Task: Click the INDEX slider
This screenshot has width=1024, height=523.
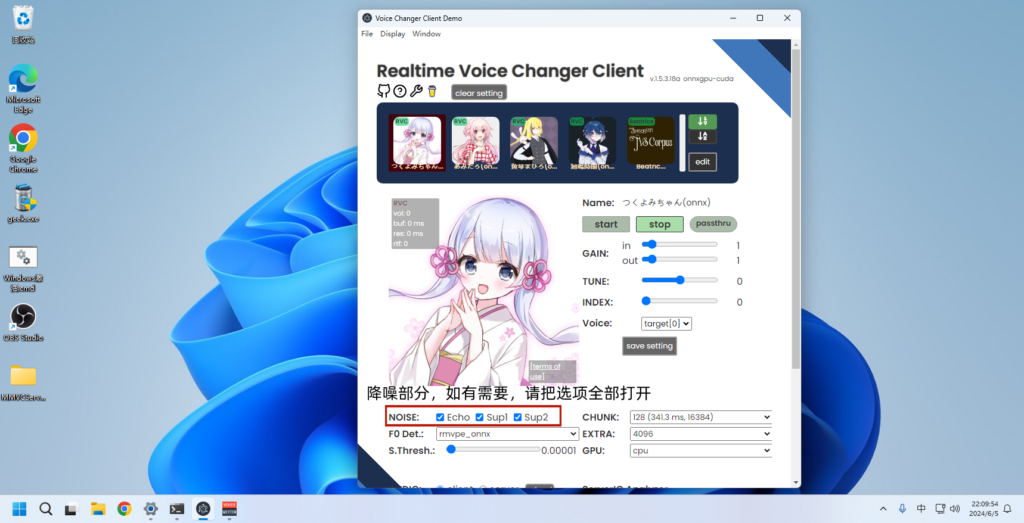Action: coord(680,301)
